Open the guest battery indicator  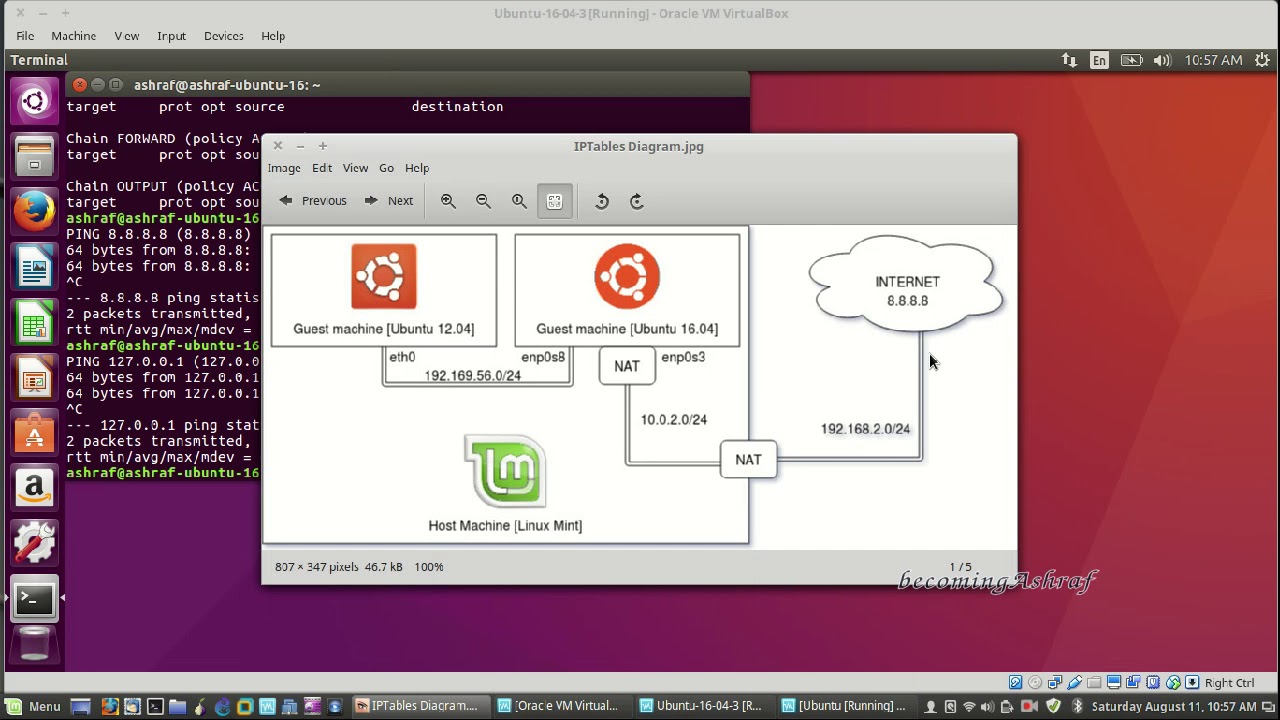tap(1131, 61)
